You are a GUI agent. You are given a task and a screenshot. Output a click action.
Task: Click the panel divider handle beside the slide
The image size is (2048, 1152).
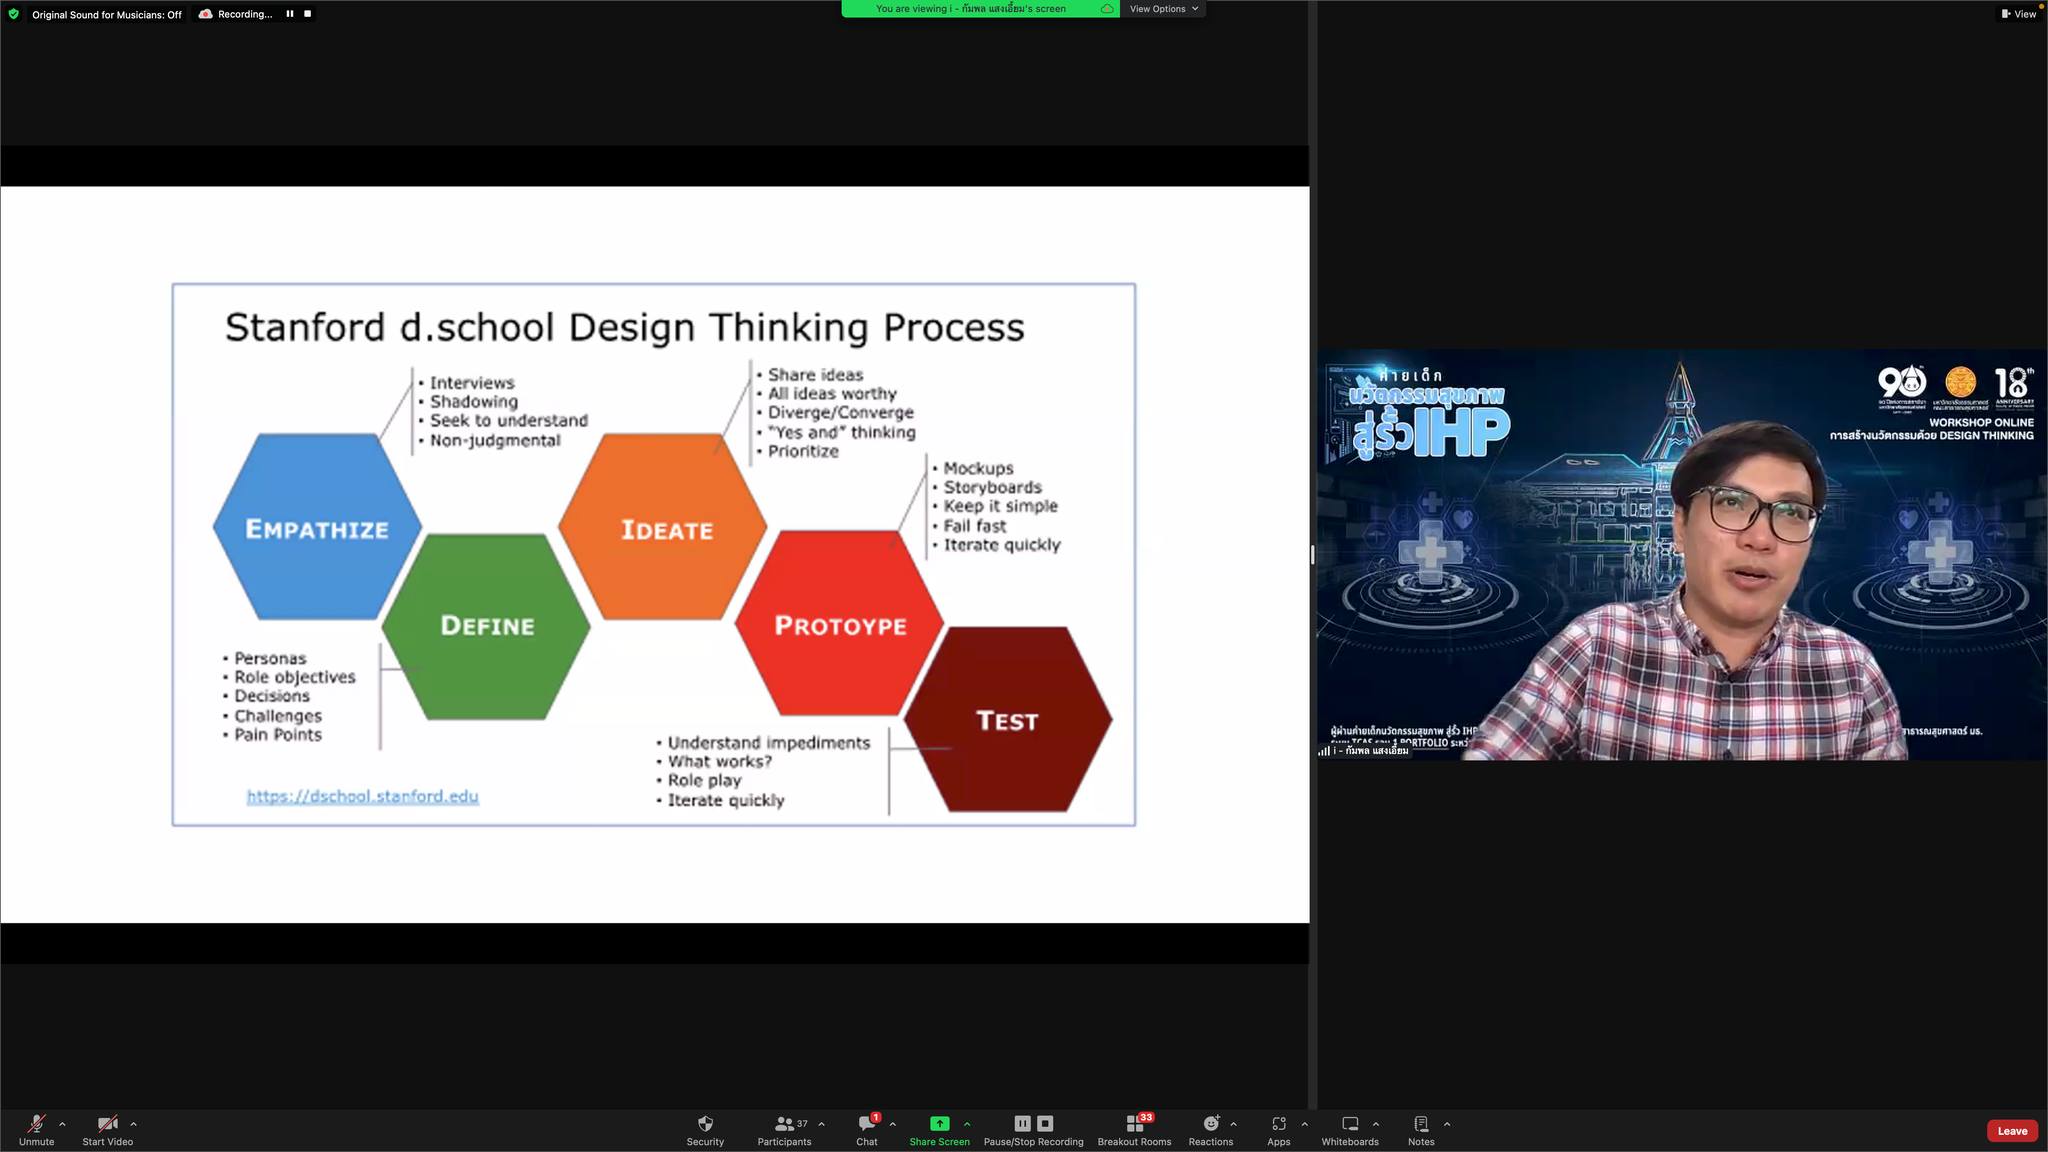coord(1312,555)
